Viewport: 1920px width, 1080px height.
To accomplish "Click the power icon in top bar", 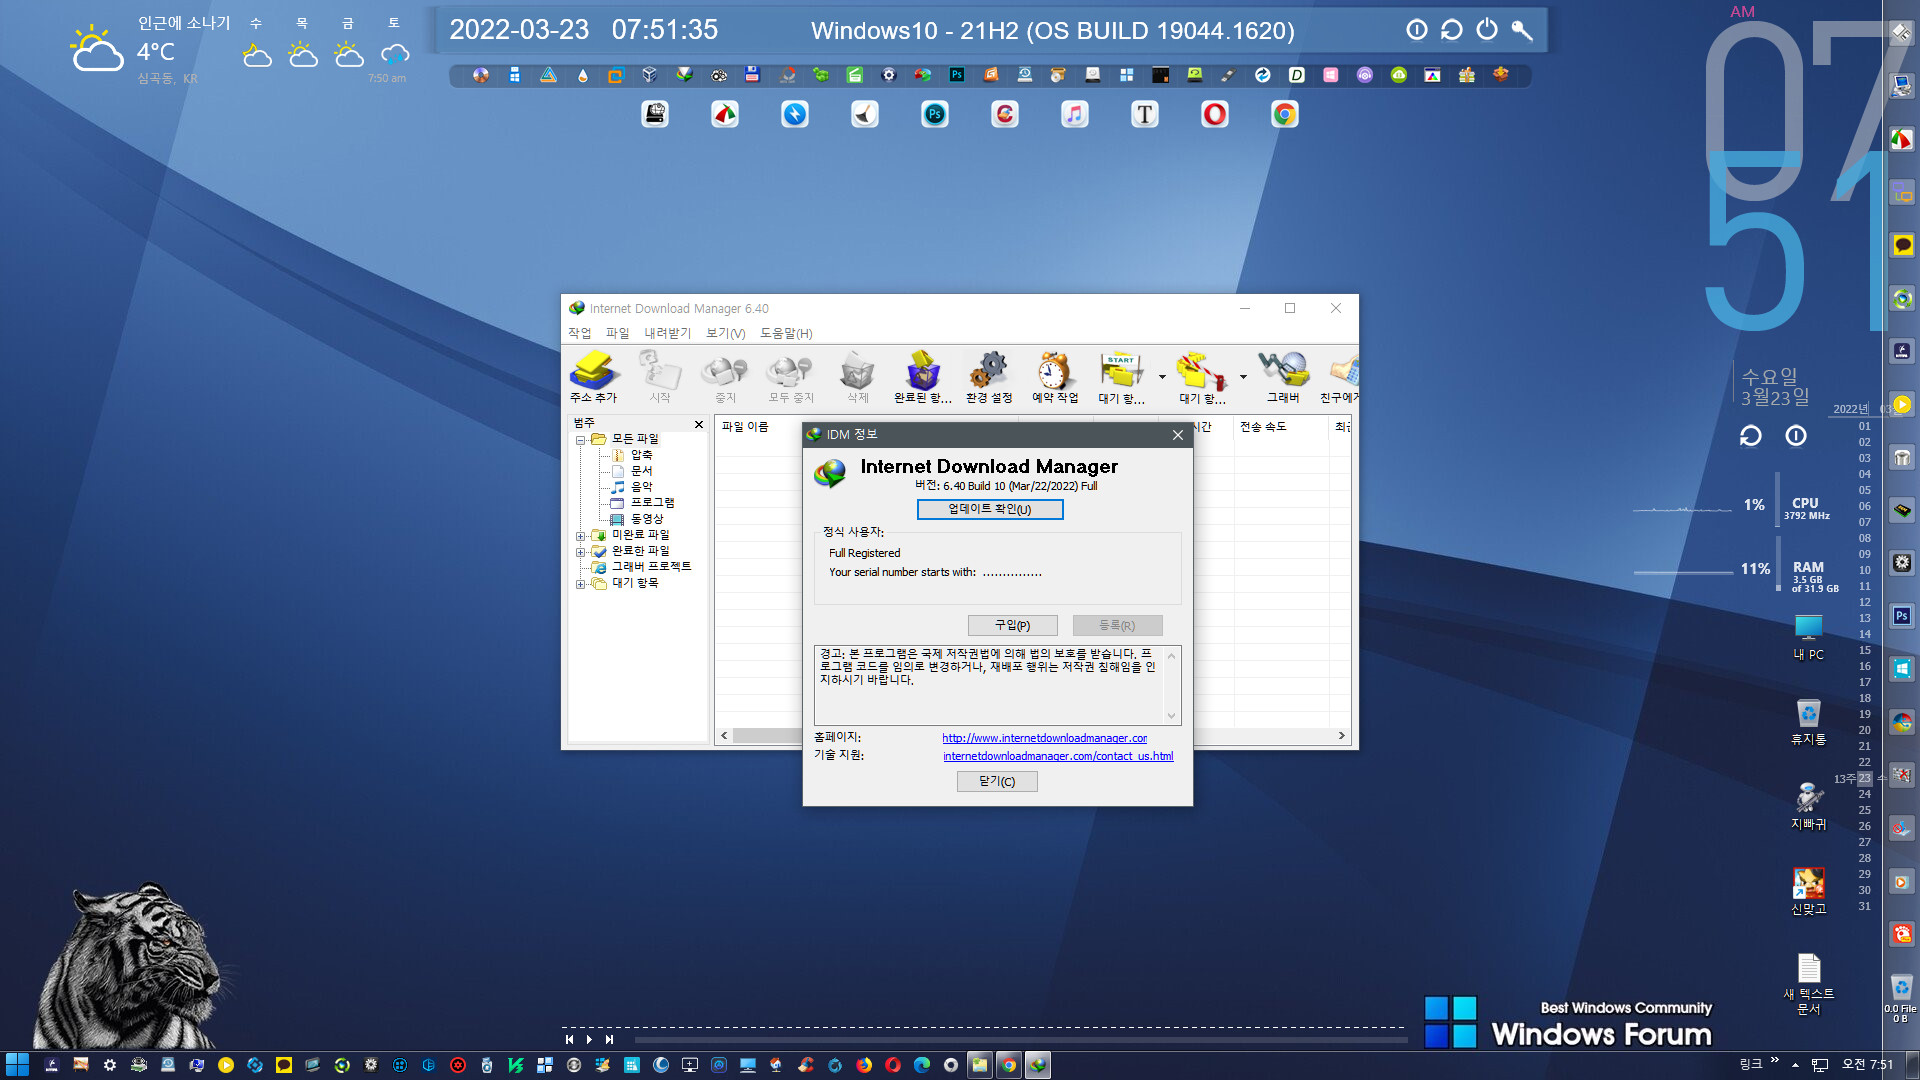I will (1487, 29).
